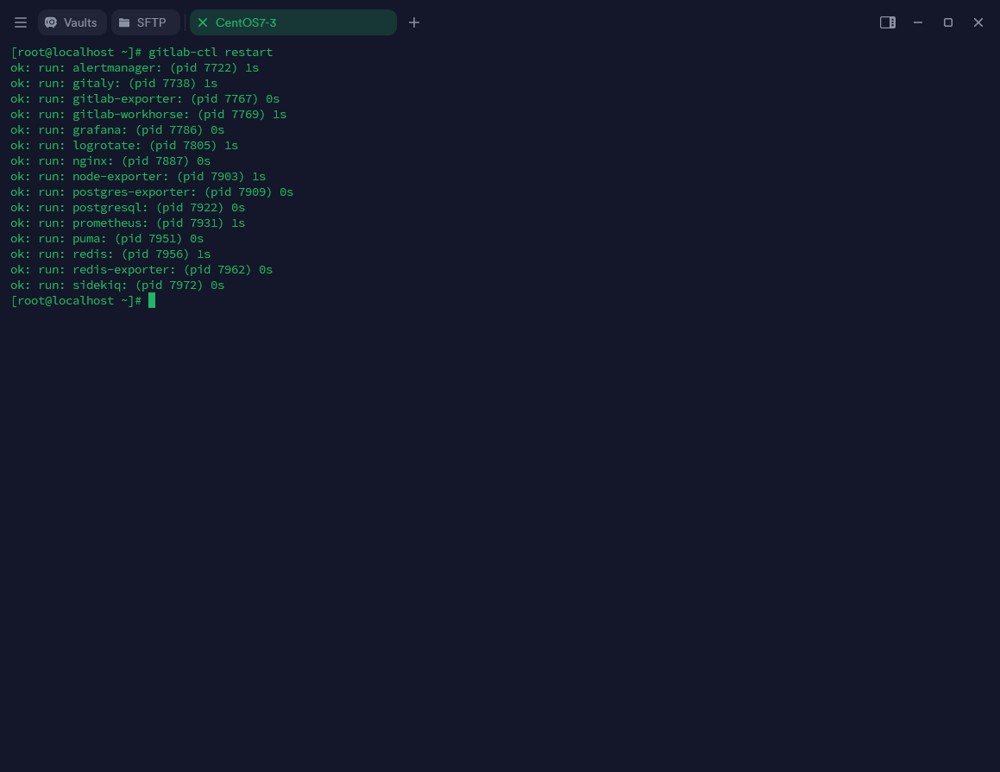
Task: Toggle the right side panel
Action: 888,22
